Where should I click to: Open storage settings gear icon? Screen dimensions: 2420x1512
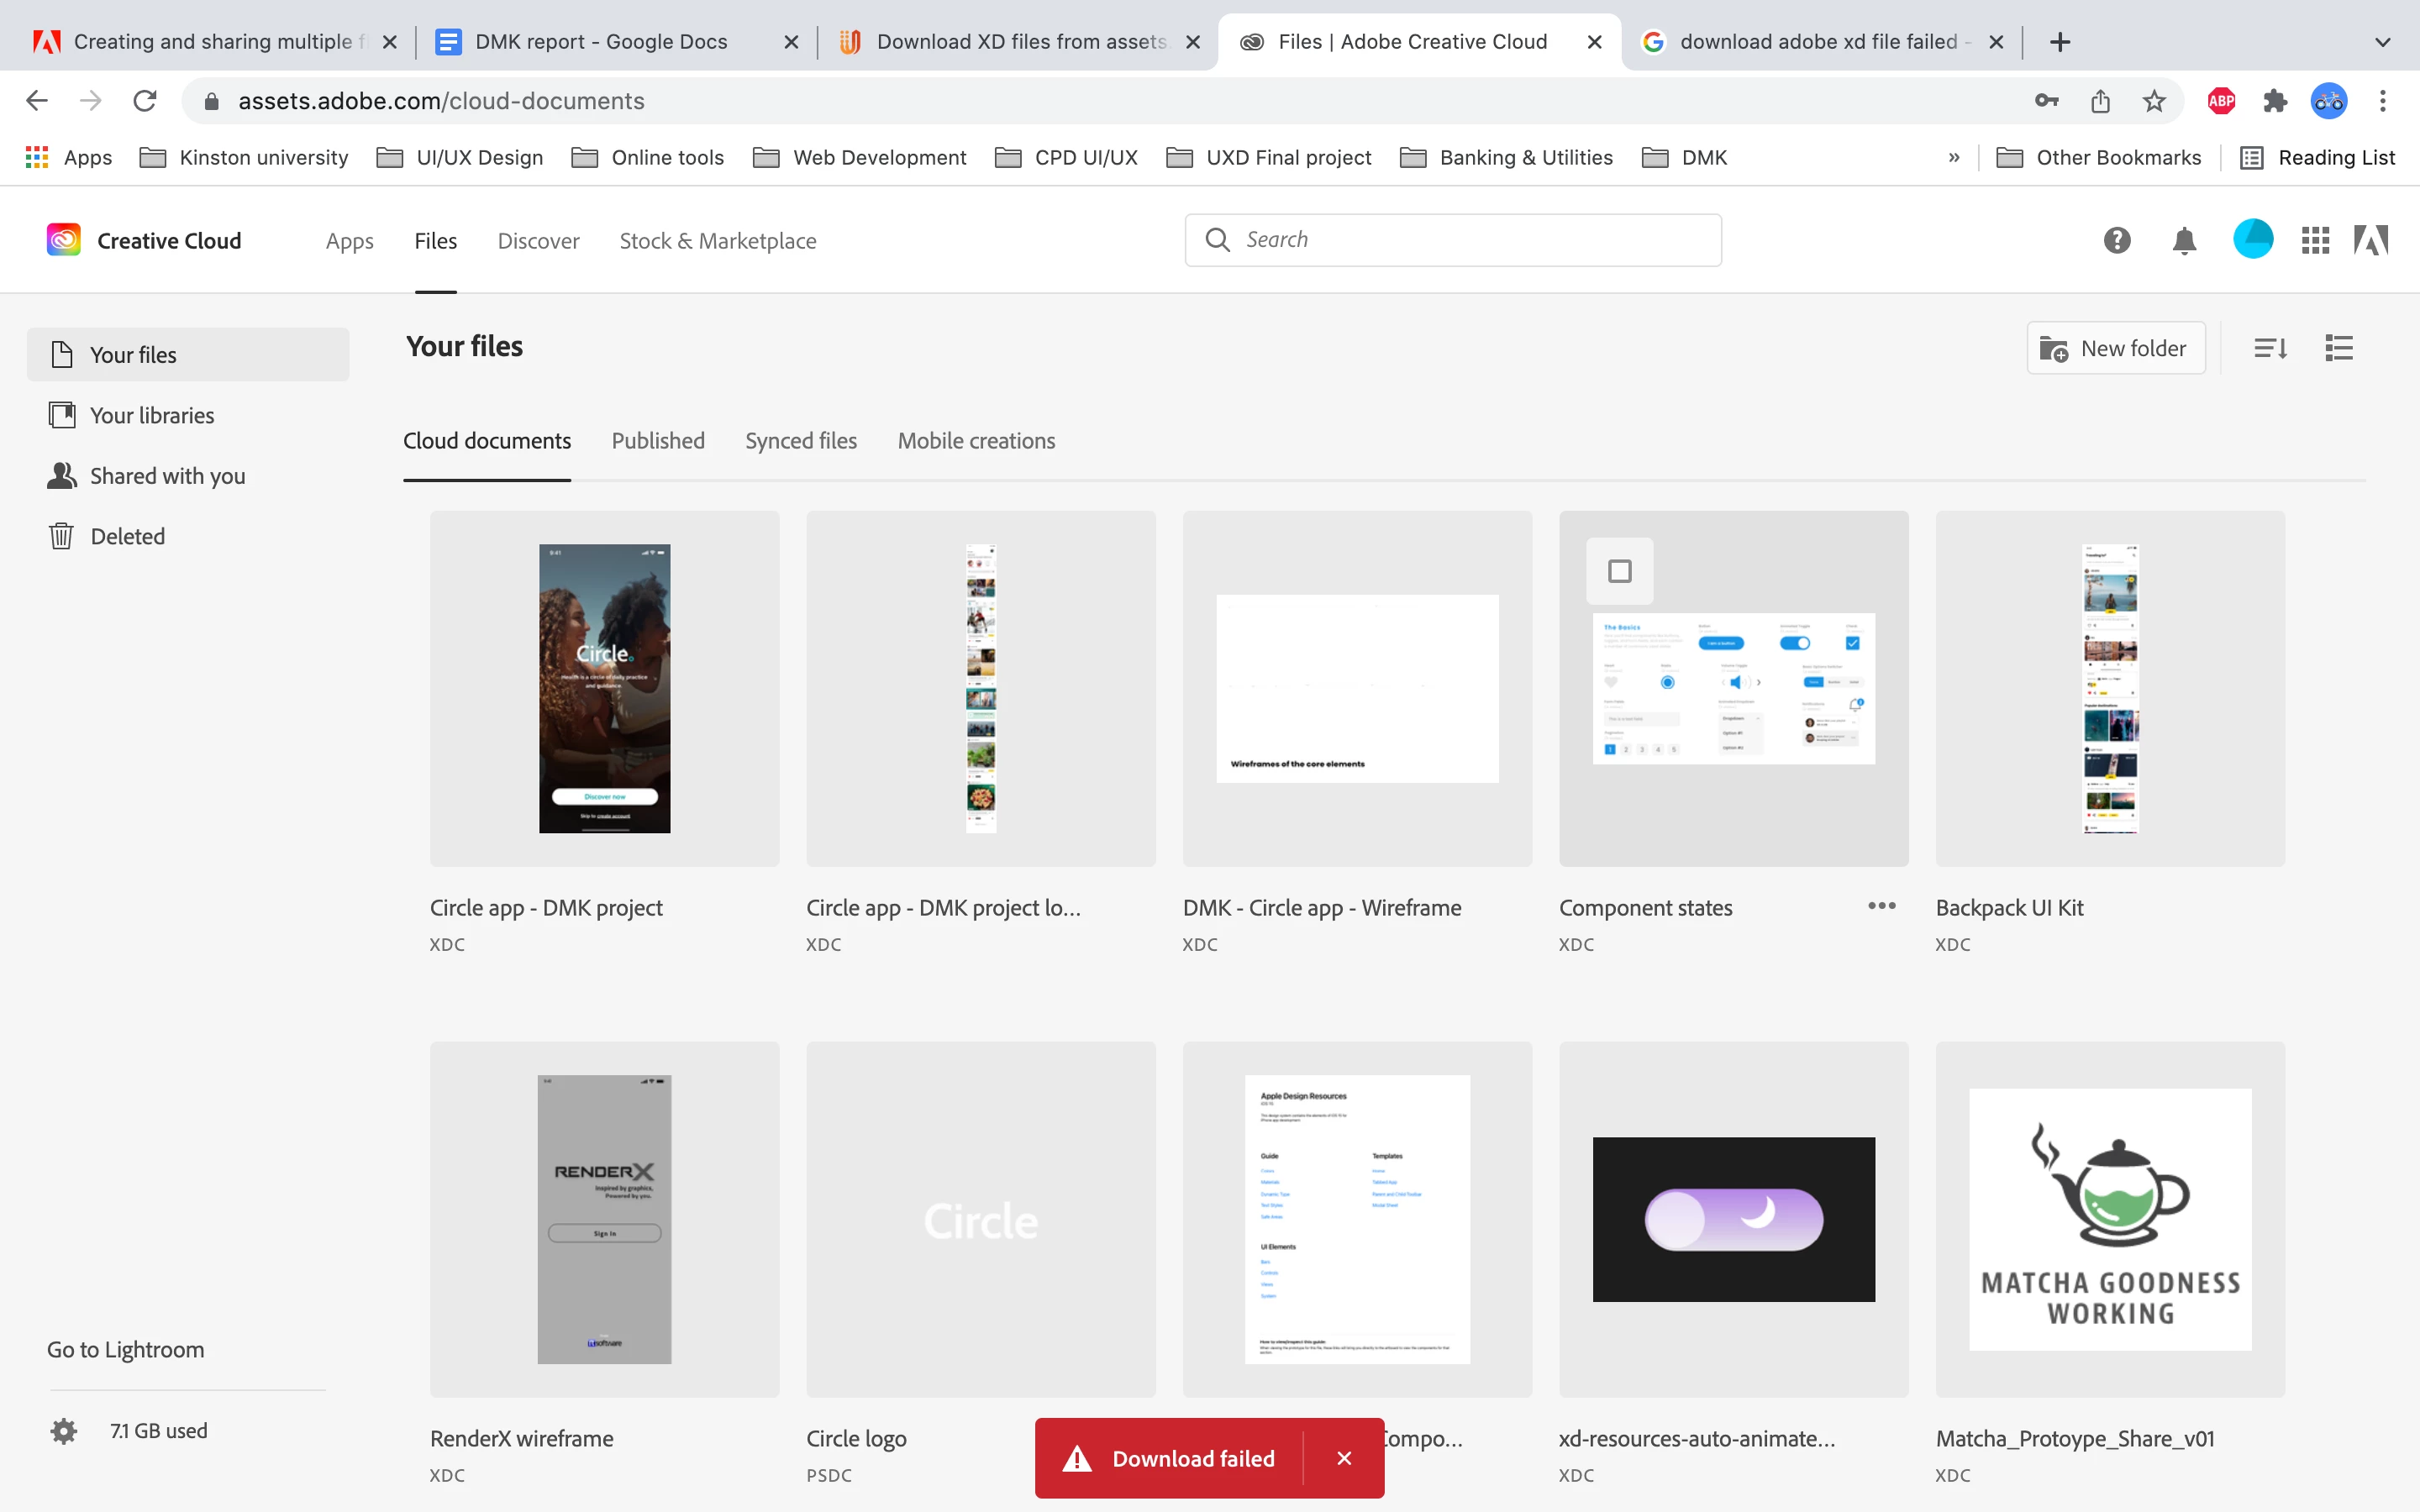click(64, 1431)
